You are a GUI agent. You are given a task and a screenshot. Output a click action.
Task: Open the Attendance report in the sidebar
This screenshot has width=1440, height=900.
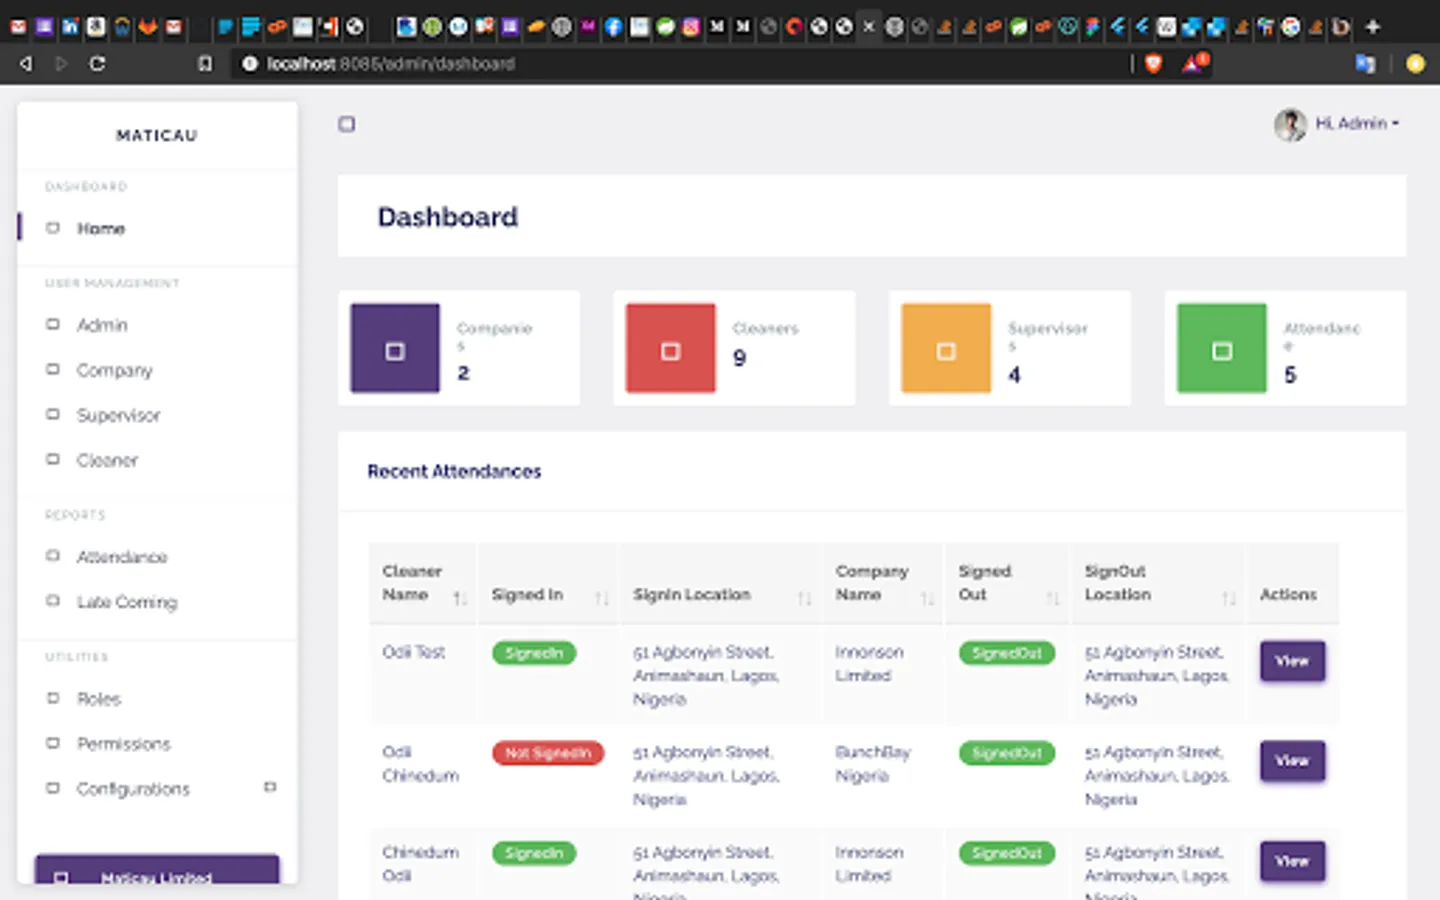click(x=122, y=557)
